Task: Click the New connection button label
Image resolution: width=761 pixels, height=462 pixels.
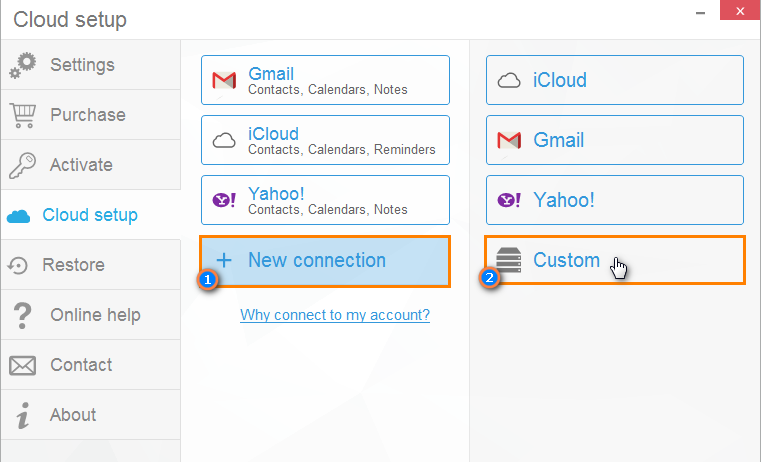Action: point(317,261)
